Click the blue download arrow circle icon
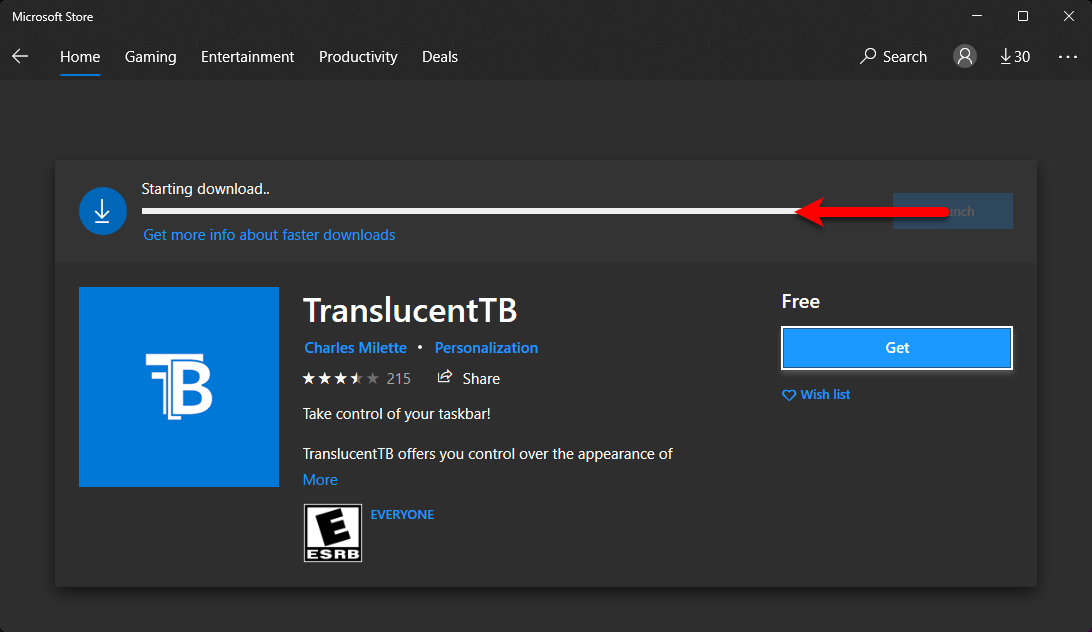This screenshot has height=632, width=1092. coord(102,211)
